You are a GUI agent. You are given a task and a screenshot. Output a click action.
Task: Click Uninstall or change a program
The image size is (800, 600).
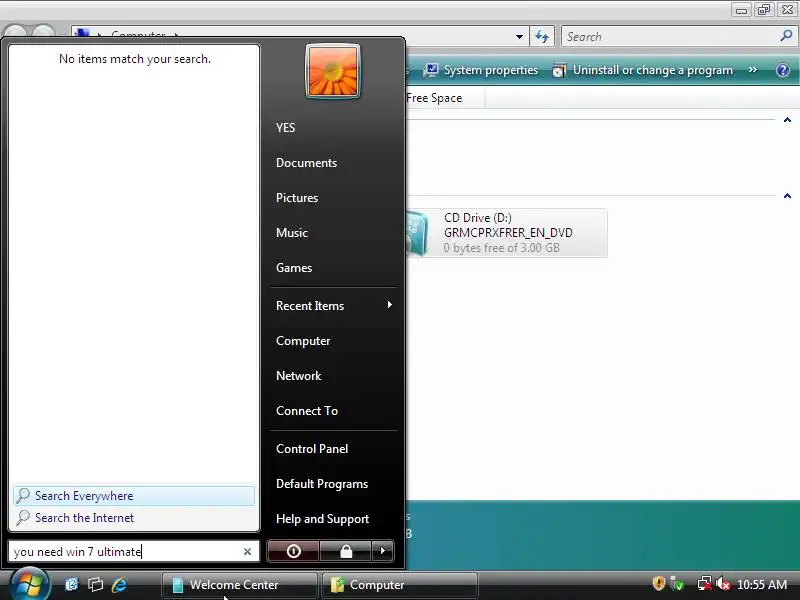coord(643,70)
